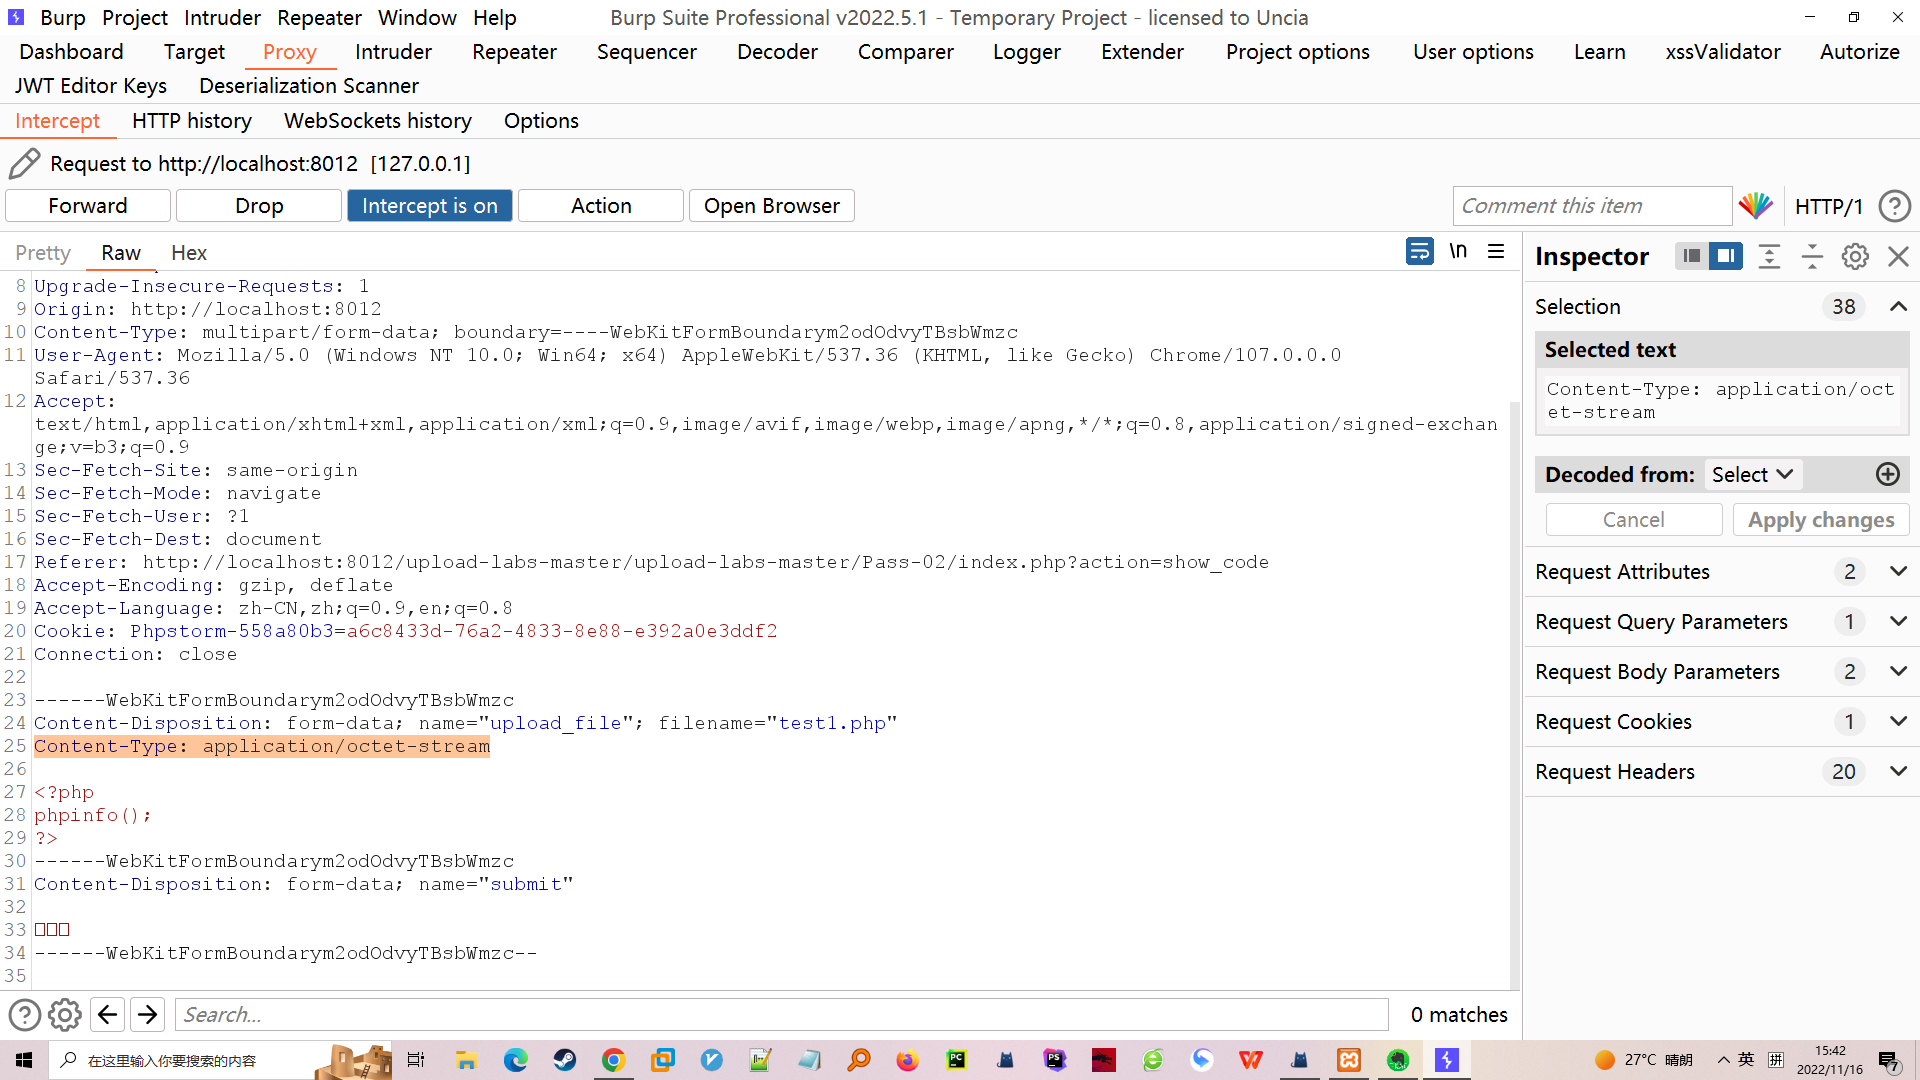Click the Forward button
Image resolution: width=1920 pixels, height=1080 pixels.
88,206
